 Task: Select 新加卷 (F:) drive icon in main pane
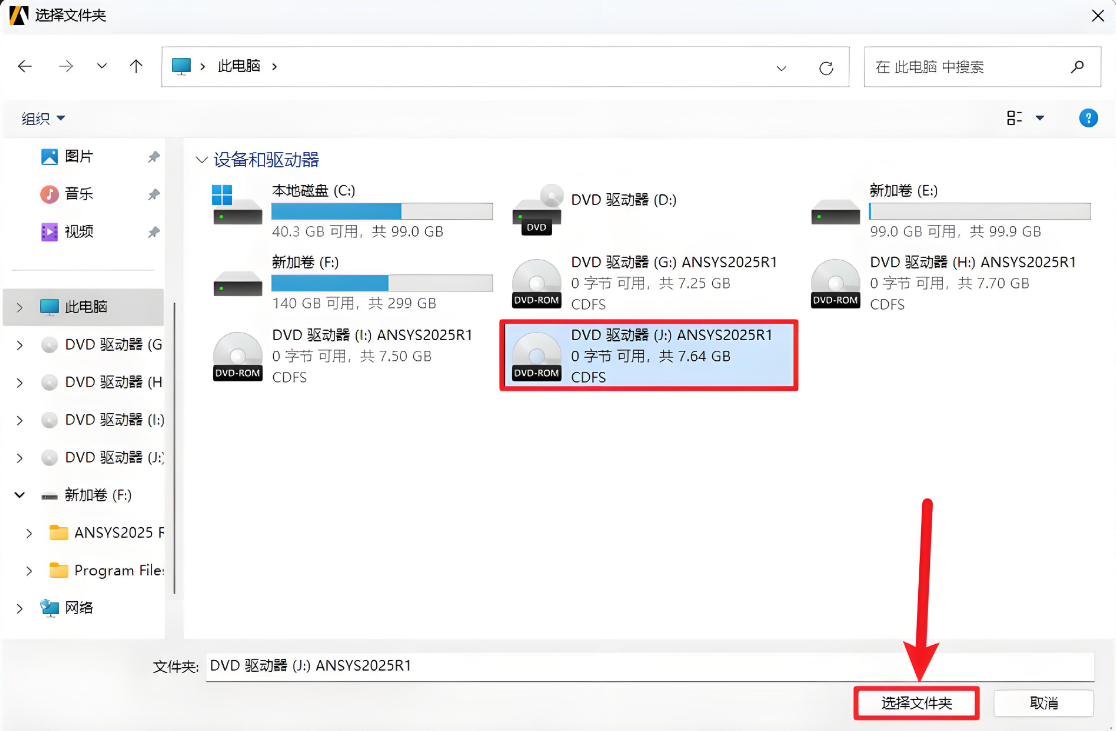[238, 283]
